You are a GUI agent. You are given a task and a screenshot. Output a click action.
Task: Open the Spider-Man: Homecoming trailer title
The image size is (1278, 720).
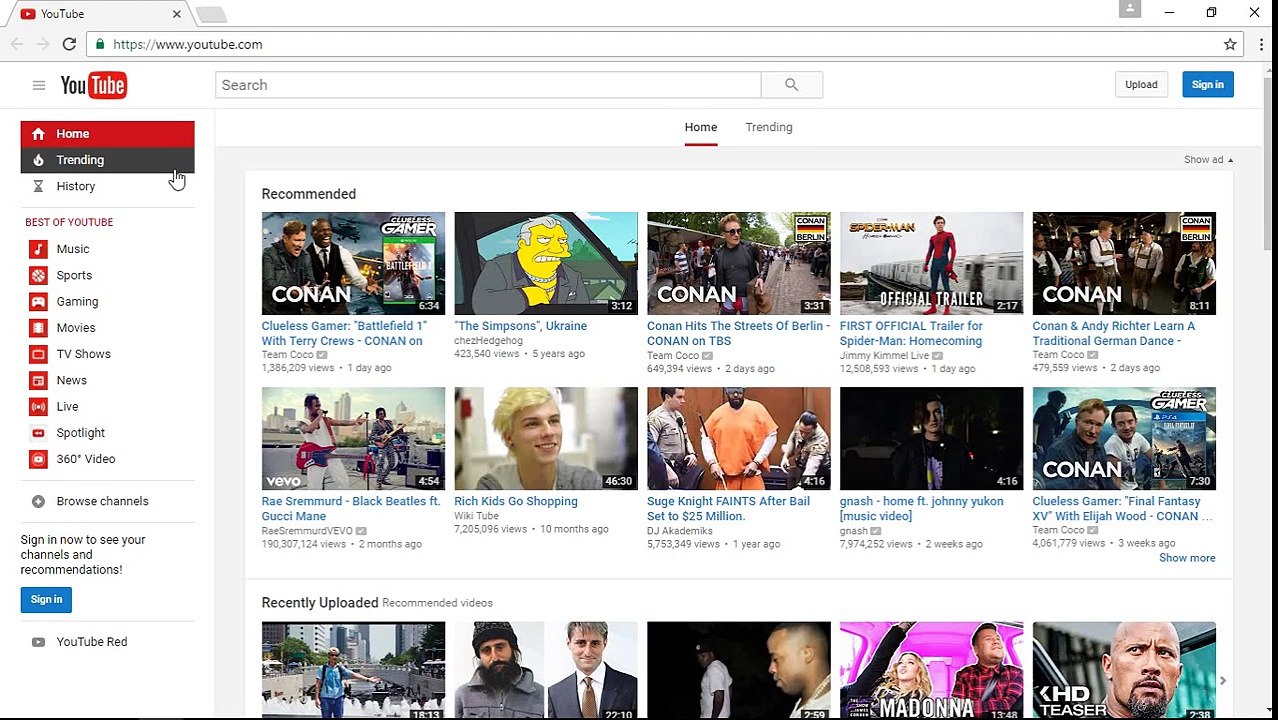point(911,333)
